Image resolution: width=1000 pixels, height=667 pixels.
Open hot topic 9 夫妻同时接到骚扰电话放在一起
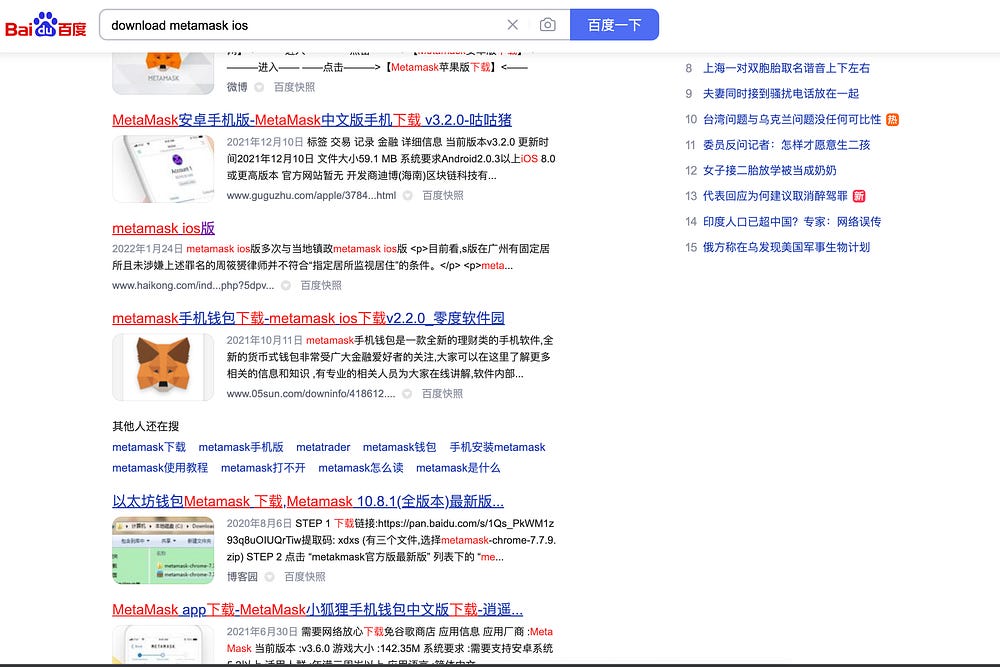click(x=781, y=93)
